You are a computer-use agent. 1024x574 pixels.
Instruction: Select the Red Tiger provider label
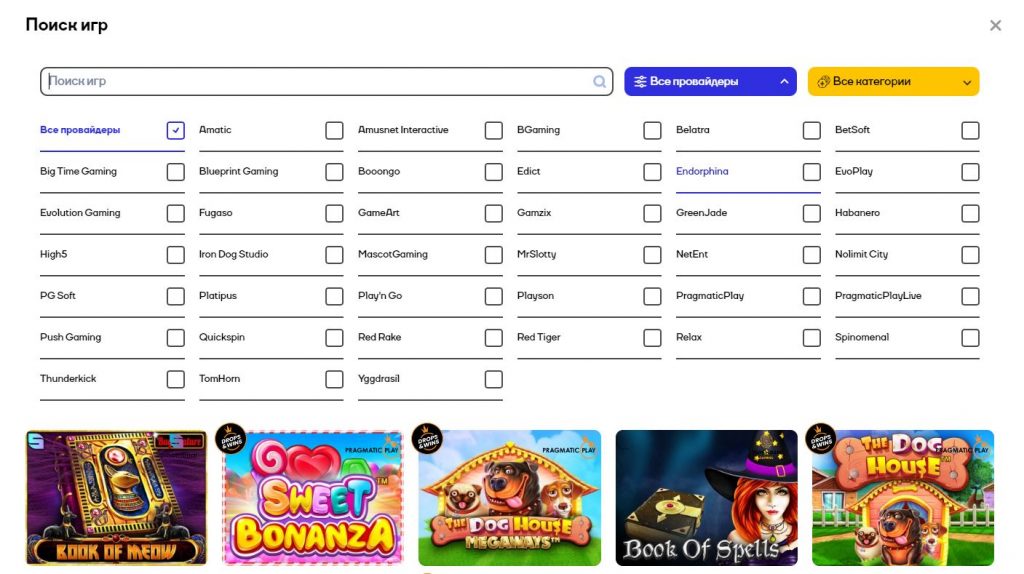click(x=539, y=337)
